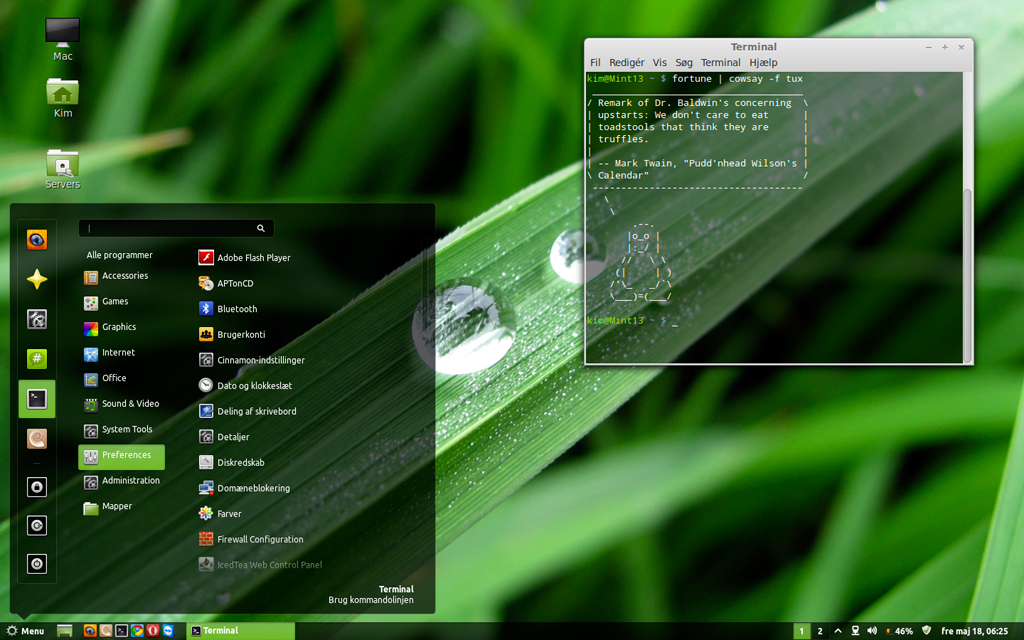Image resolution: width=1024 pixels, height=640 pixels.
Task: Launch TeamViewer from the panel launcher
Action: click(168, 630)
